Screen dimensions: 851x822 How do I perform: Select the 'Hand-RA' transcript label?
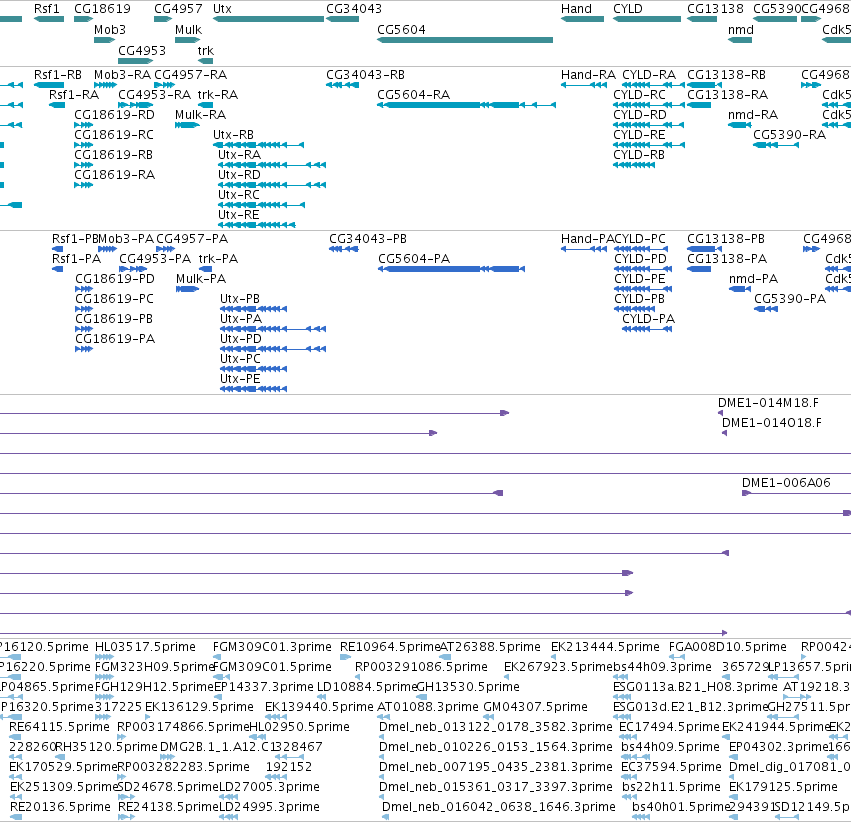[588, 75]
